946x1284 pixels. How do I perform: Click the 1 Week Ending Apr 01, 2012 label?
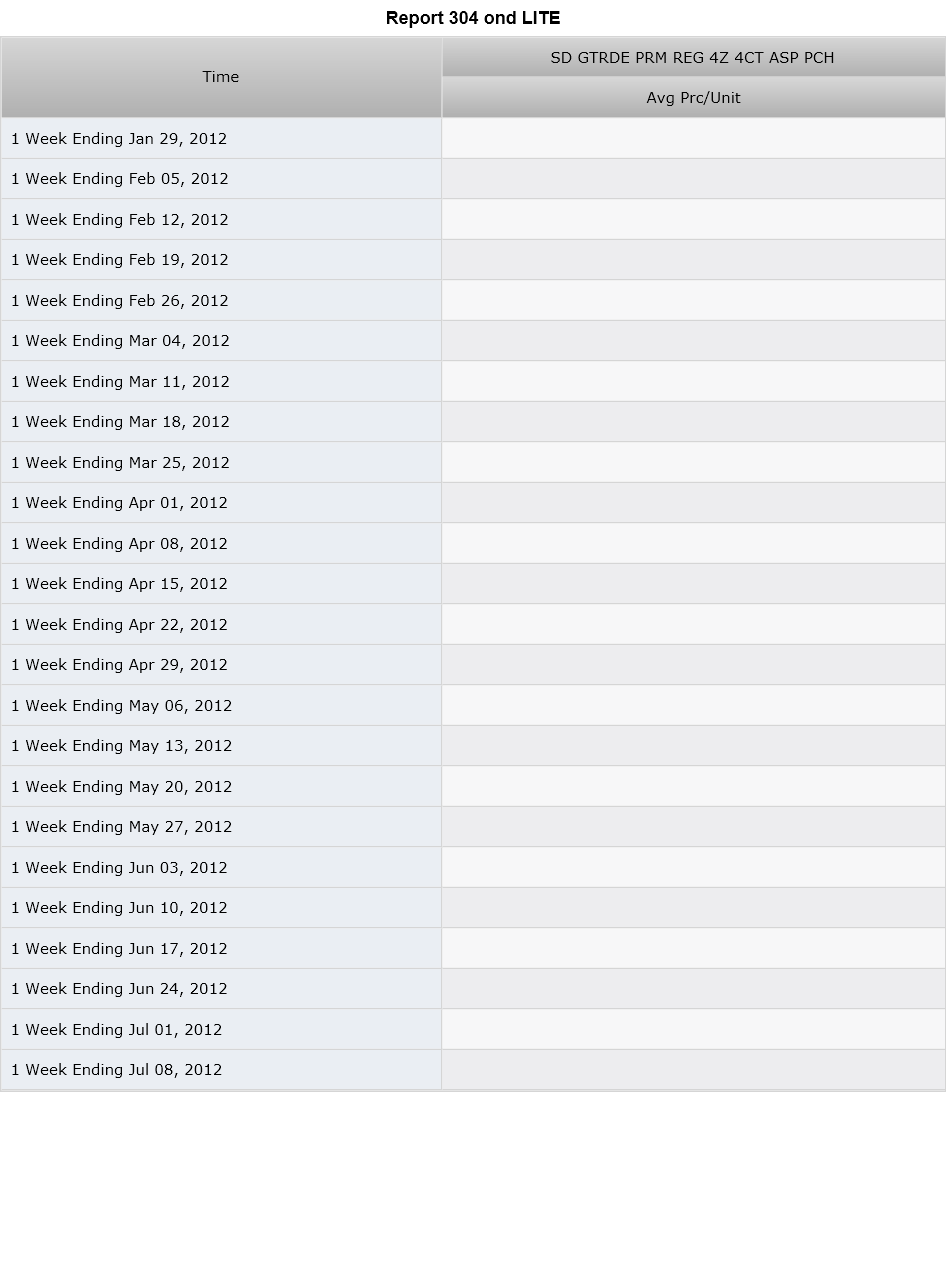(119, 503)
